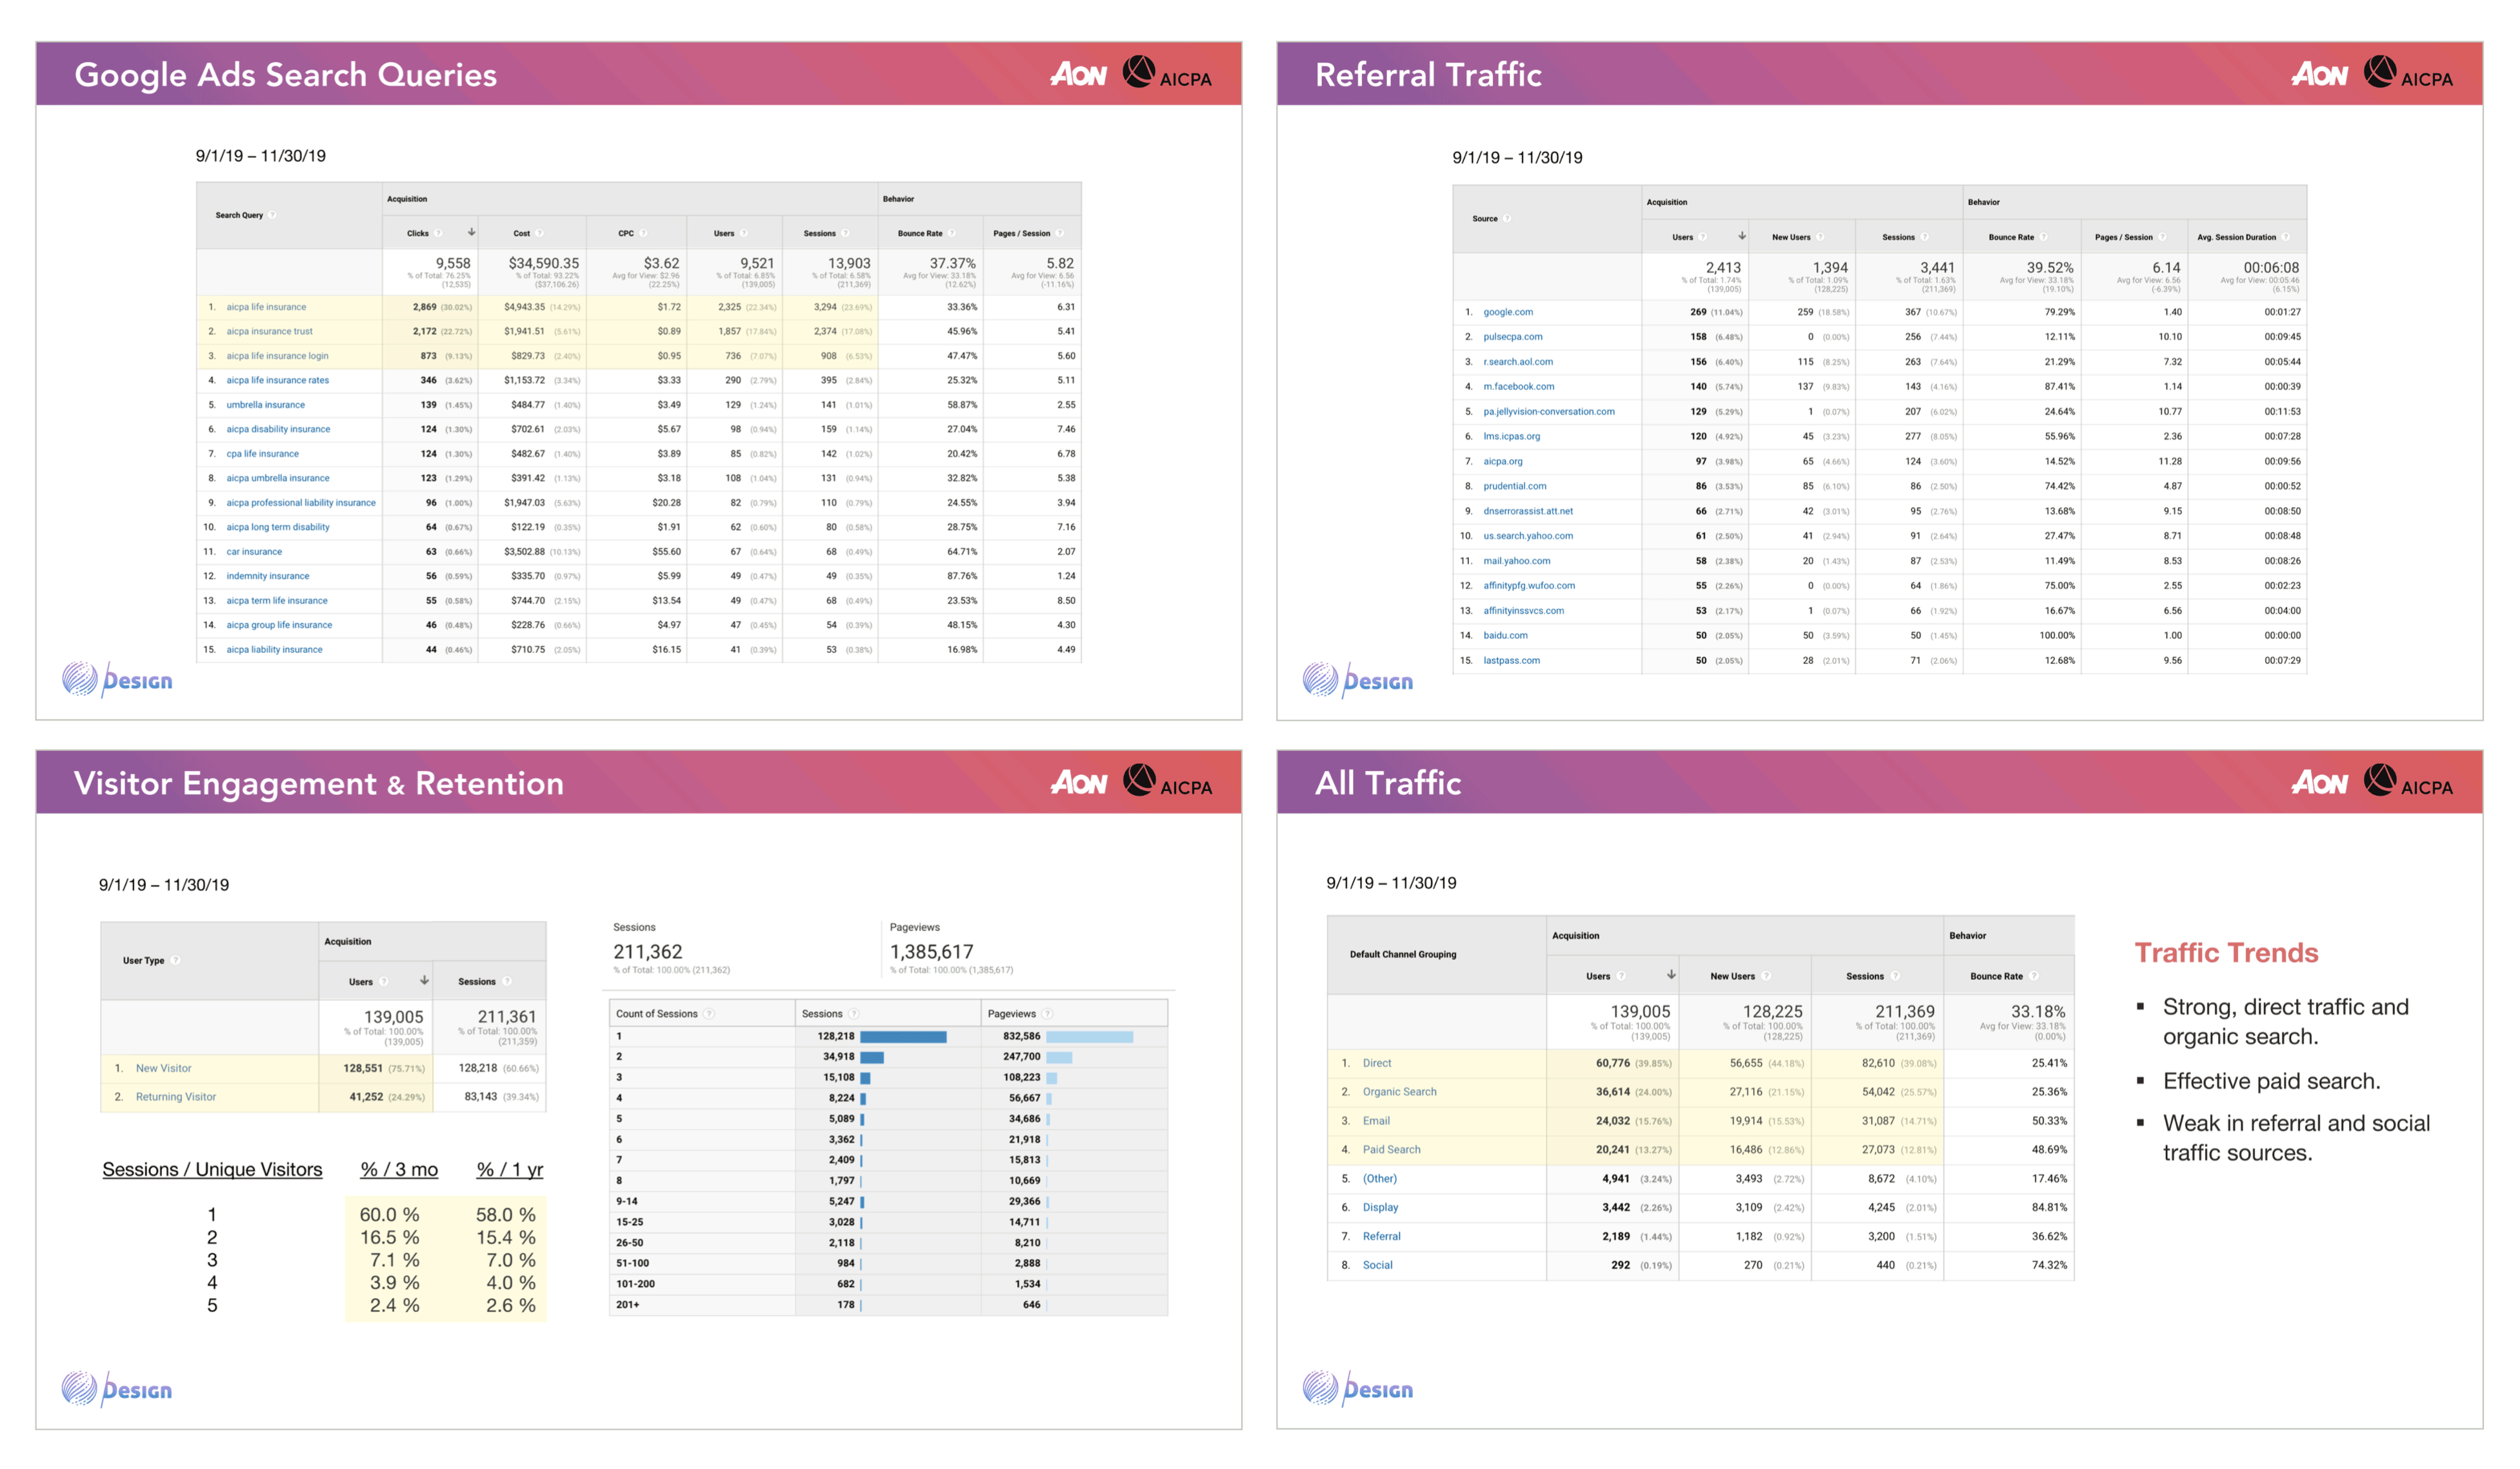This screenshot has width=2520, height=1469.
Task: Click the Aon logo on Google Ads slide
Action: 1078,74
